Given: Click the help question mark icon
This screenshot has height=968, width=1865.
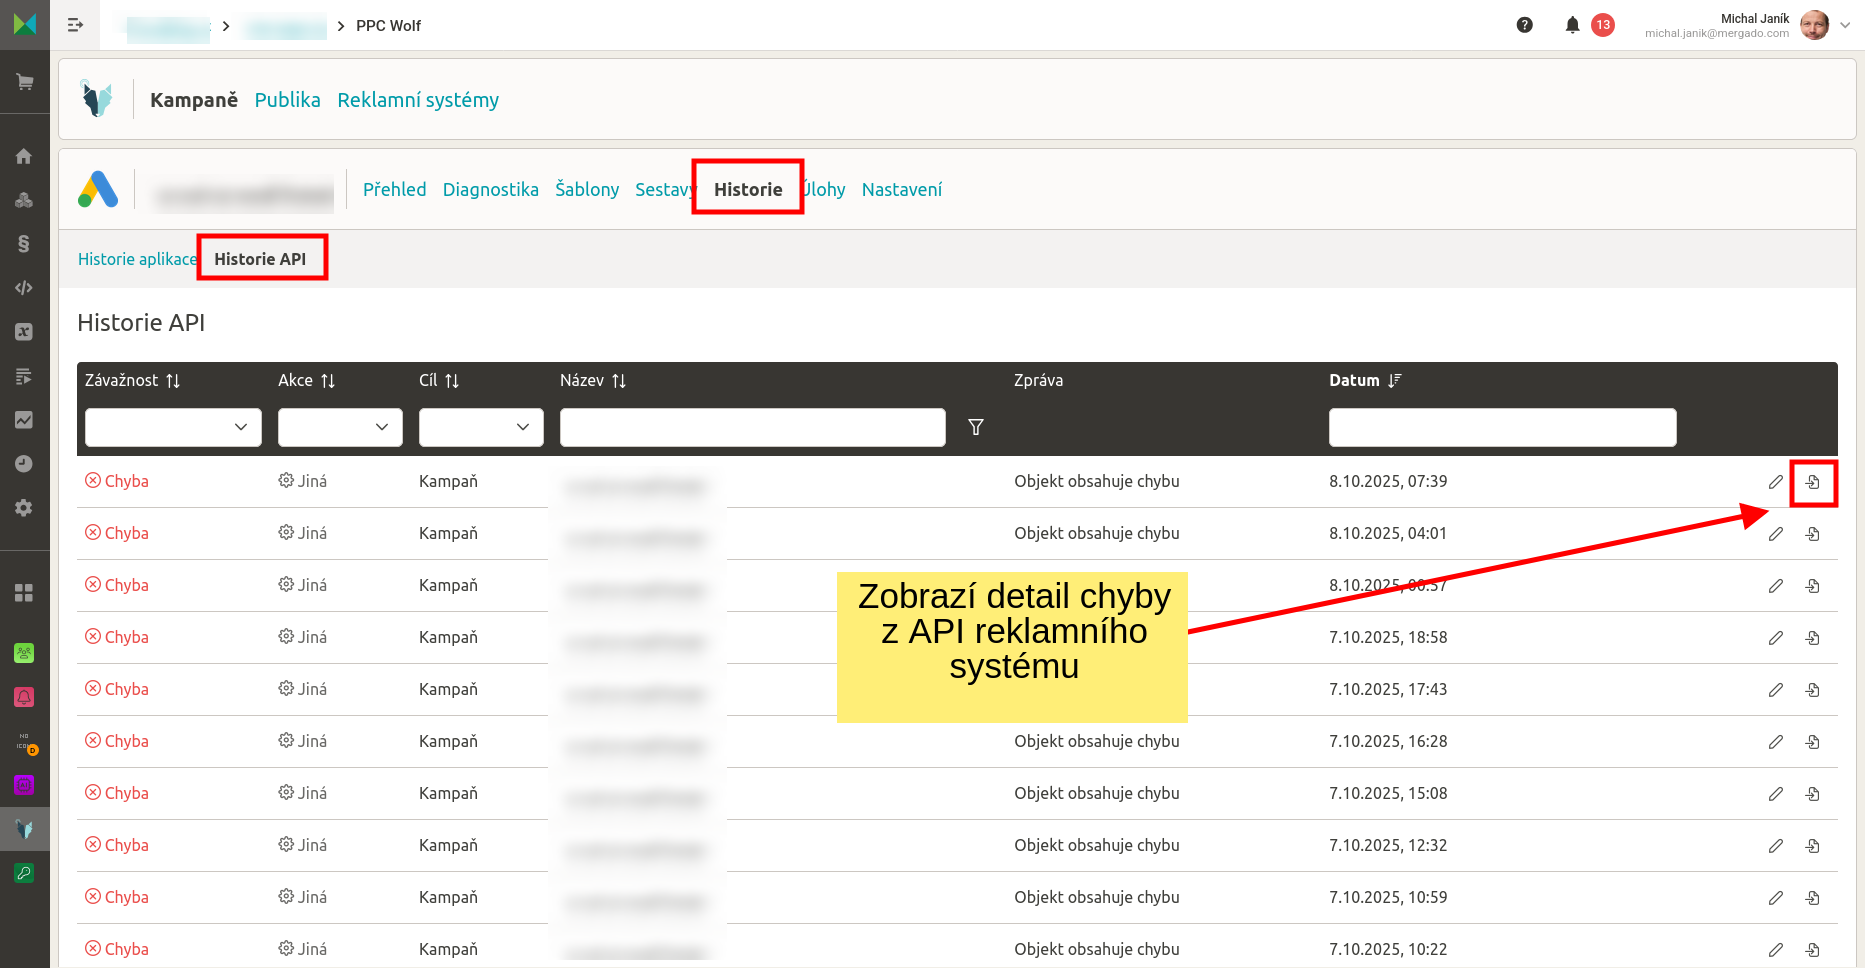Looking at the screenshot, I should pyautogui.click(x=1524, y=25).
